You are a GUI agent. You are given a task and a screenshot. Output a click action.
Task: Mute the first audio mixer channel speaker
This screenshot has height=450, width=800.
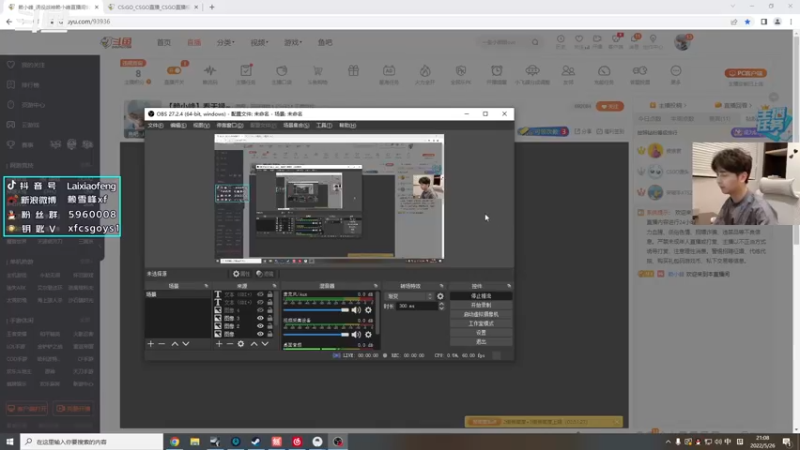point(356,310)
